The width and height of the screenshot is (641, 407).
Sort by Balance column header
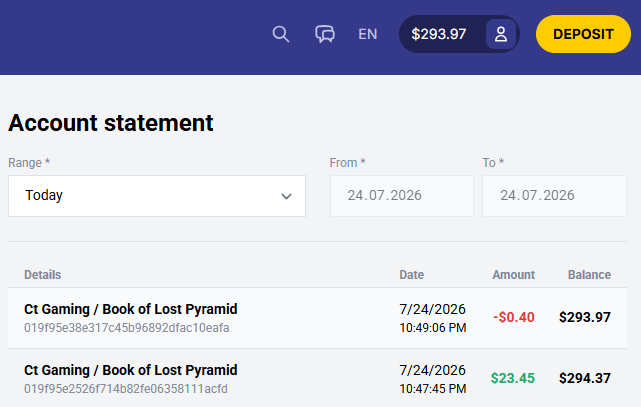point(589,275)
